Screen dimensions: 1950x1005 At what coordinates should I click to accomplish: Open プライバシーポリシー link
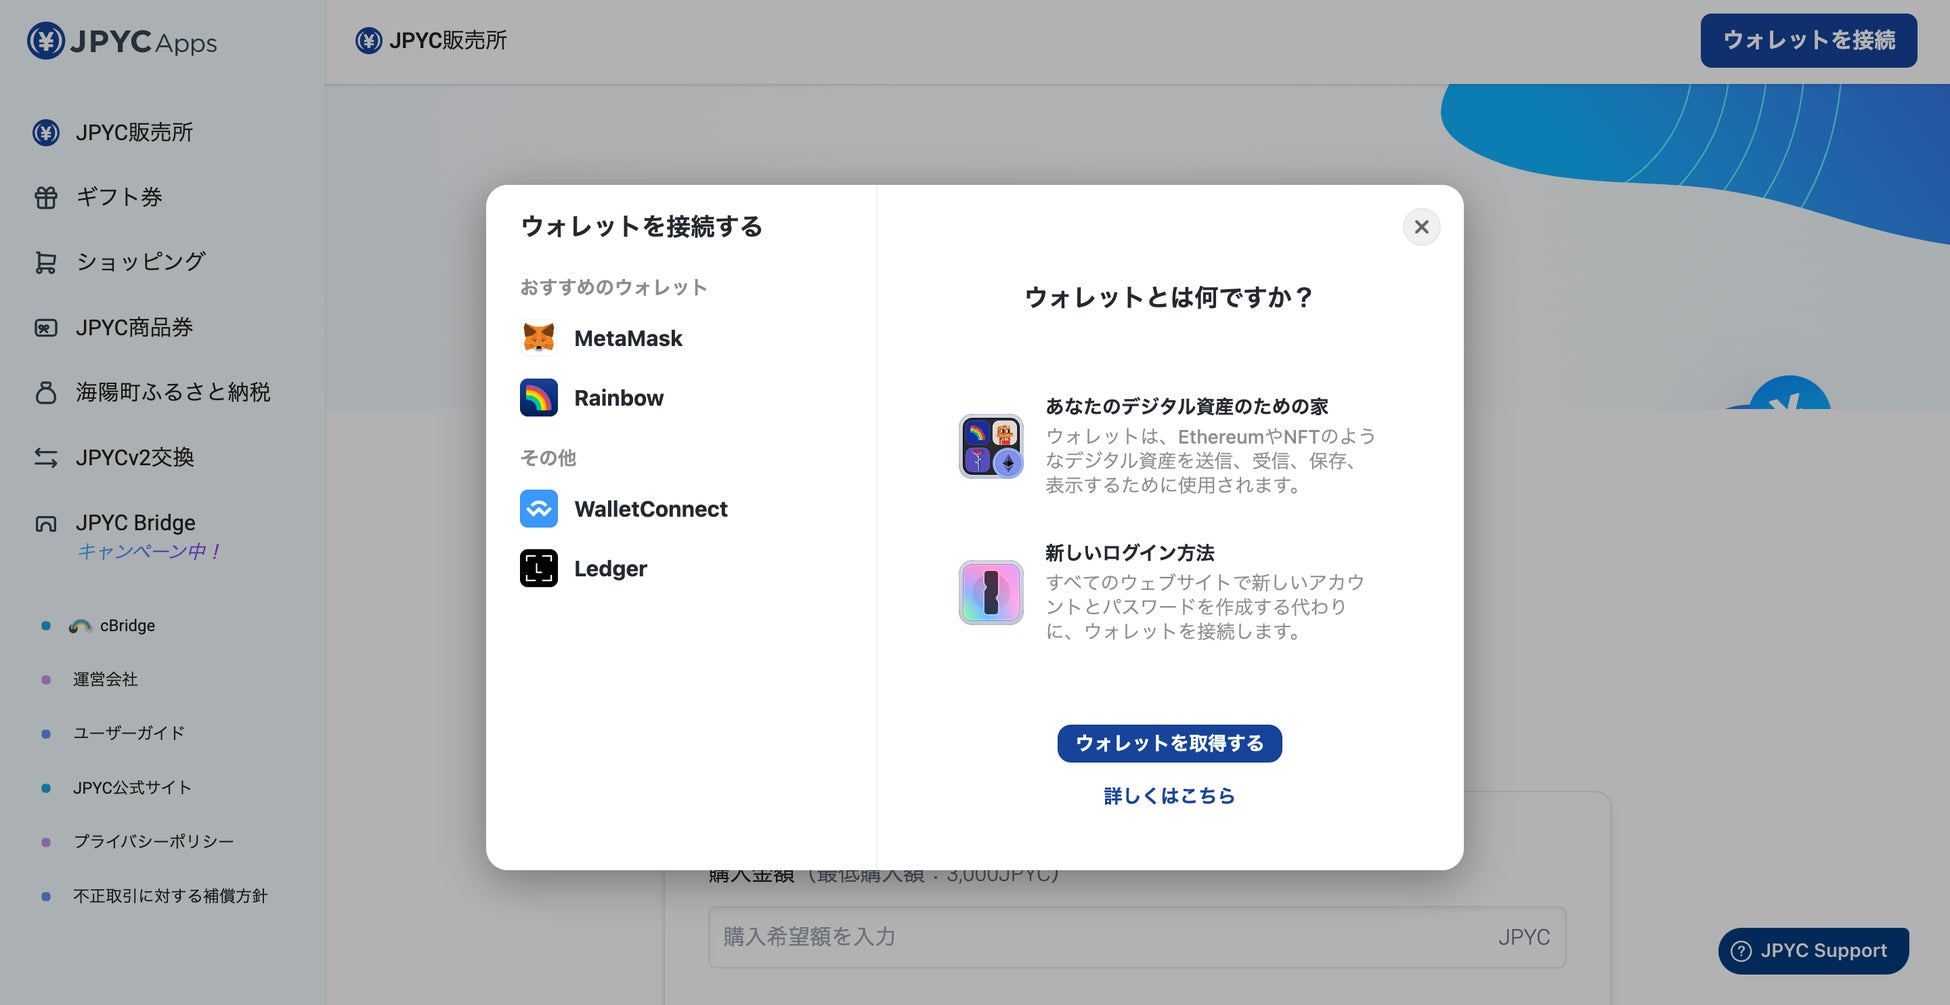[153, 842]
